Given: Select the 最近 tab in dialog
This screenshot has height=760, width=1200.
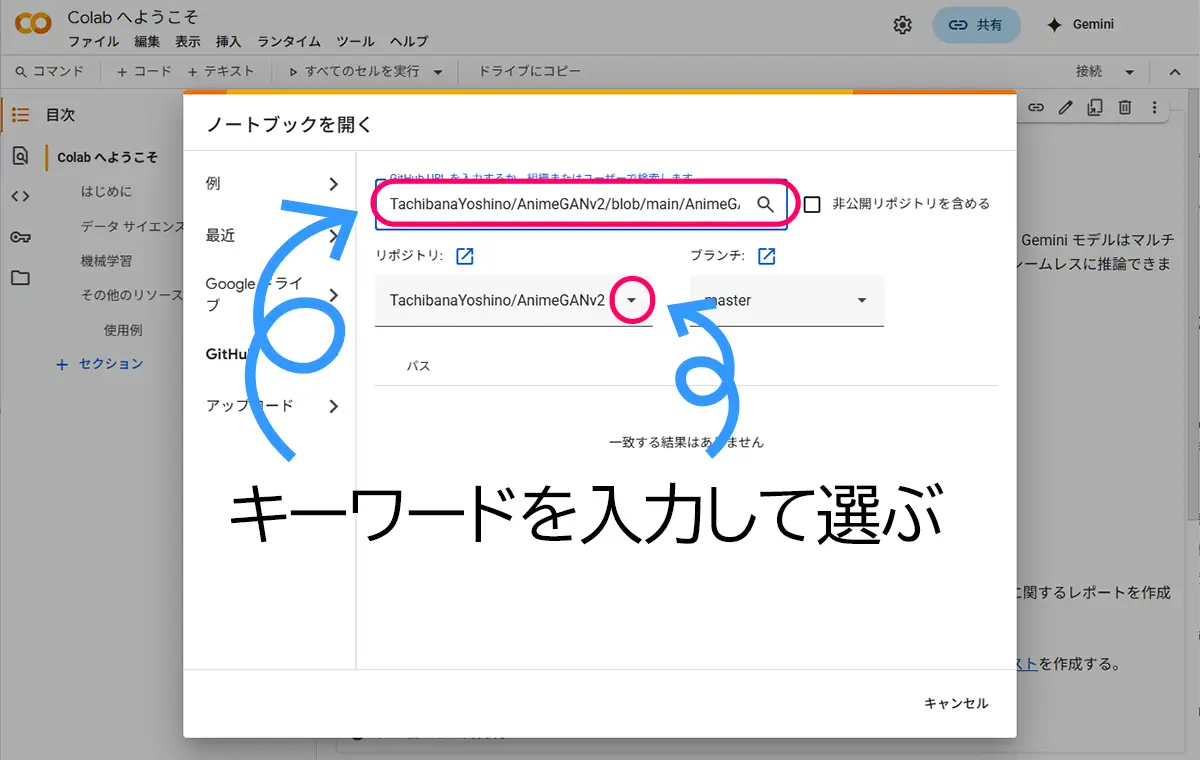Looking at the screenshot, I should (x=270, y=235).
